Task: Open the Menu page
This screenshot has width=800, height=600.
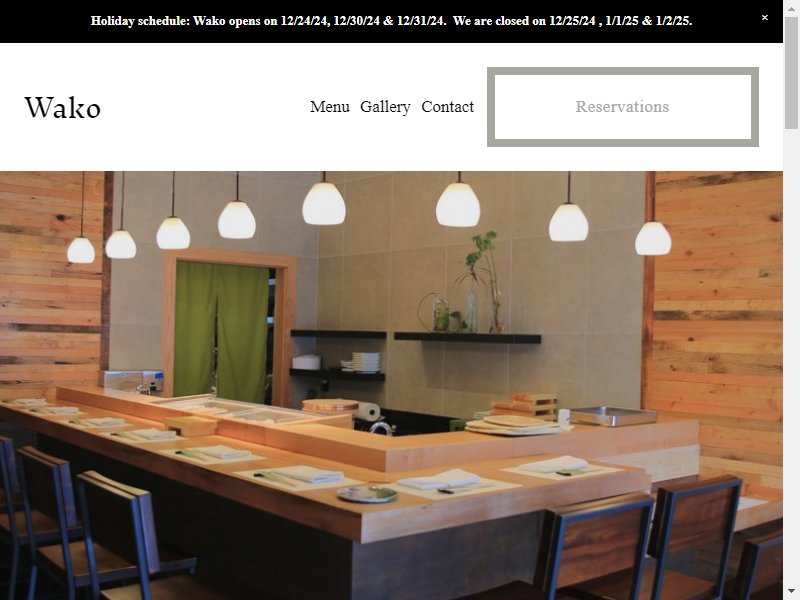Action: click(x=330, y=107)
